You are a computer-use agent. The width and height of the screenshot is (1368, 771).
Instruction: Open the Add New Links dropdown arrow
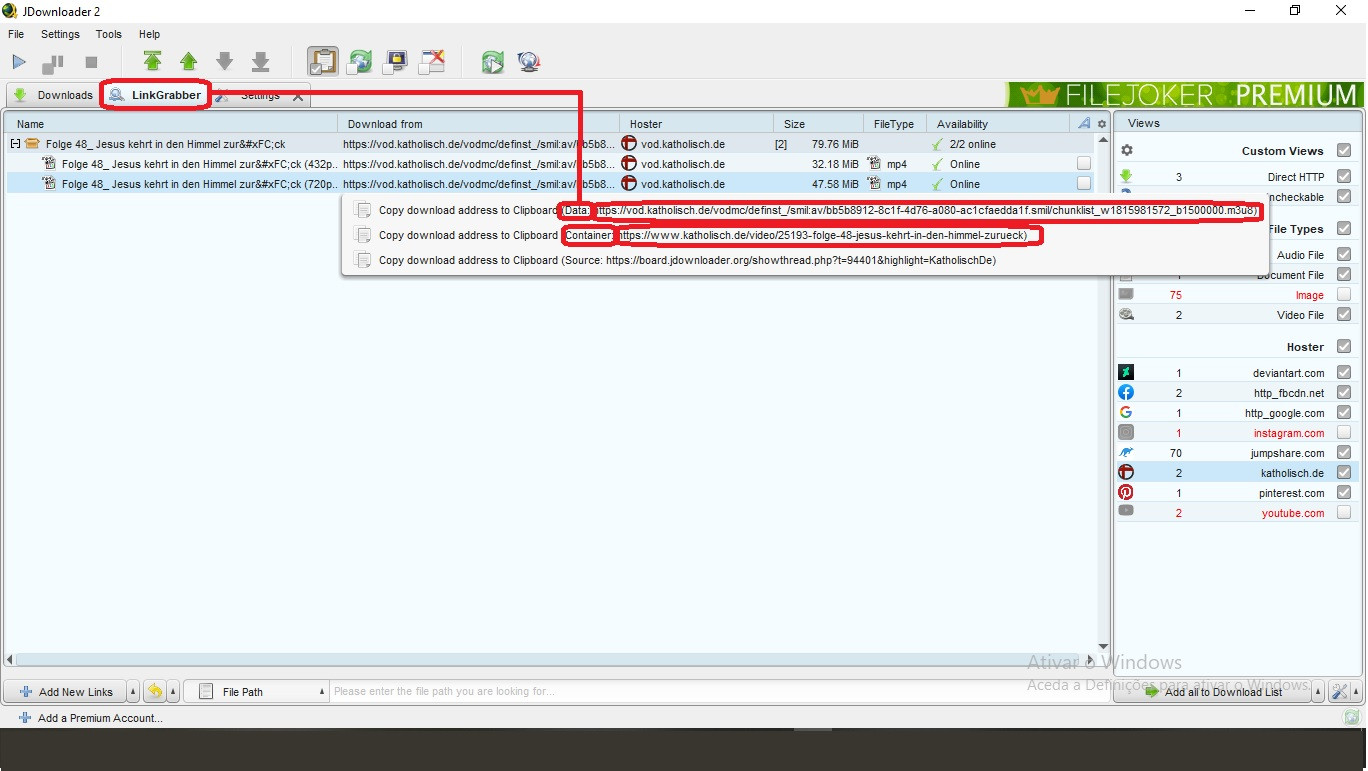[134, 692]
